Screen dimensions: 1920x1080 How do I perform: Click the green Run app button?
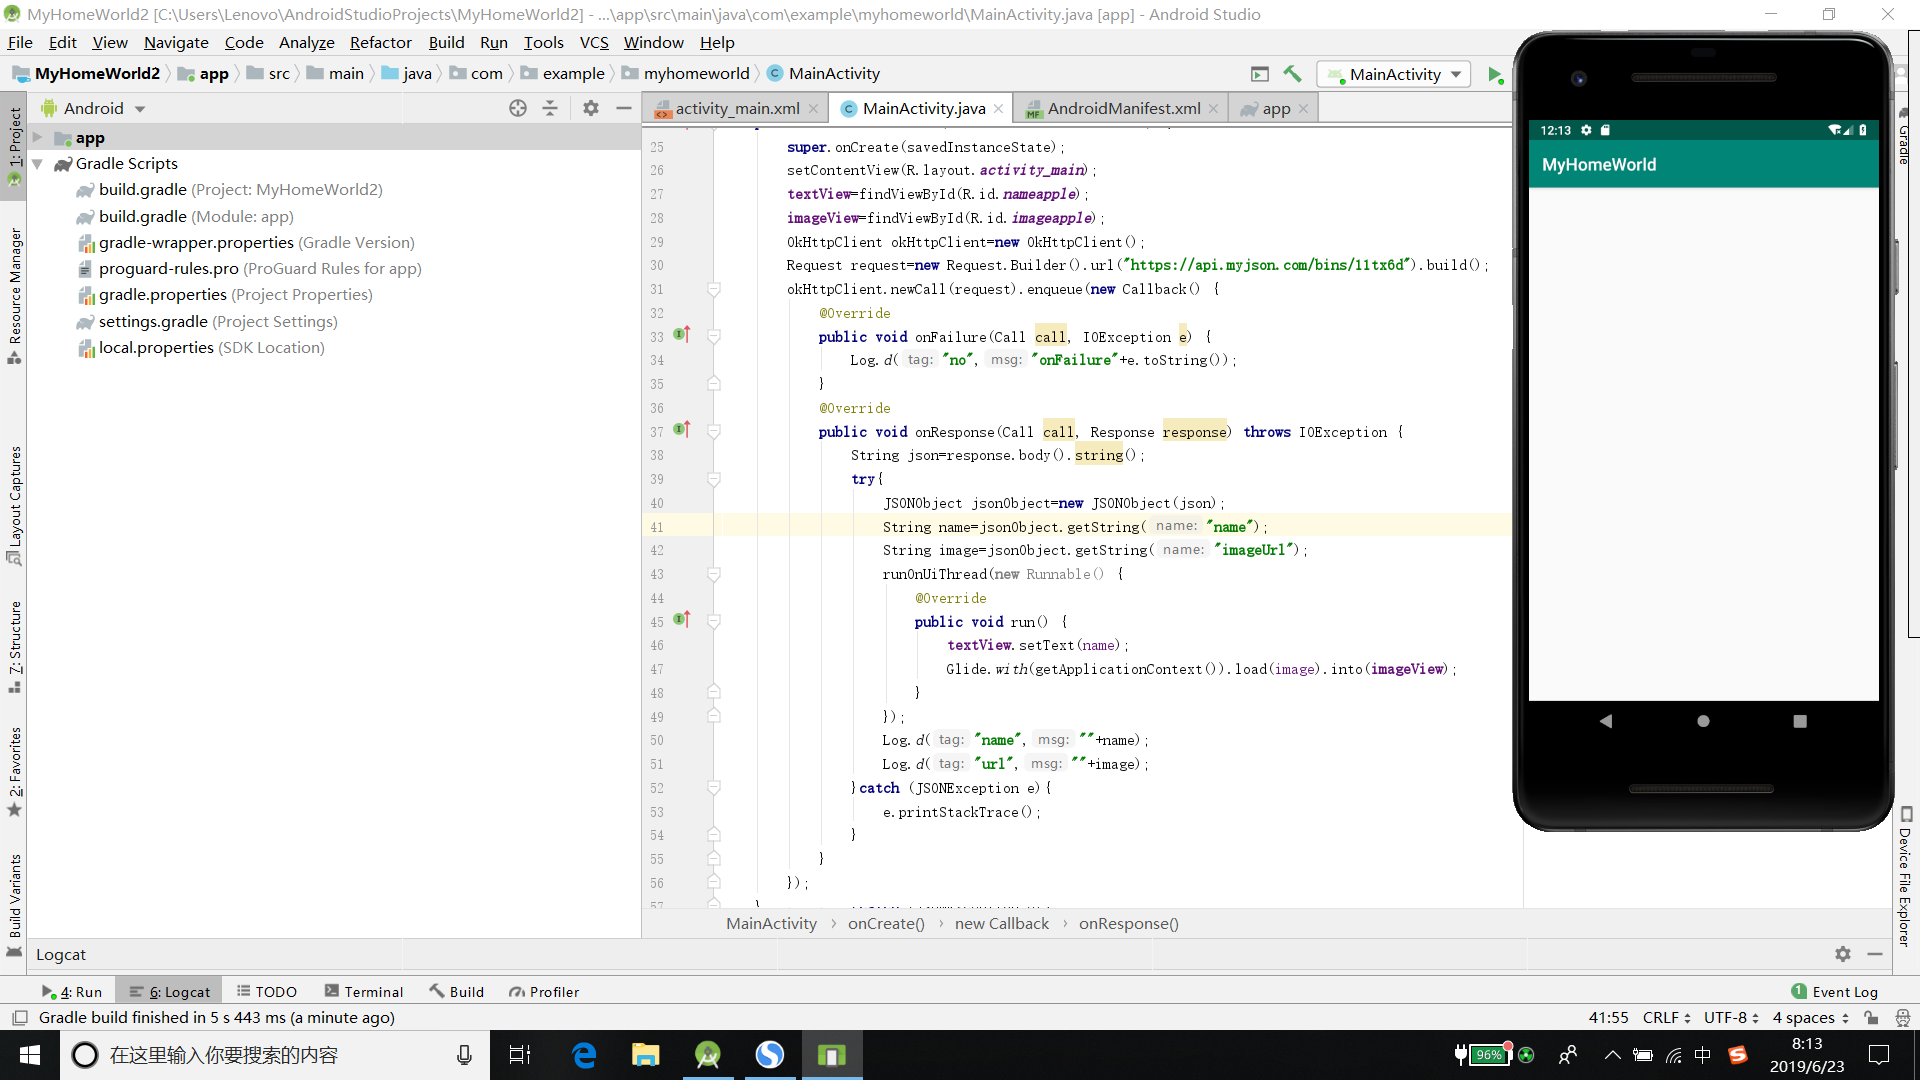coord(1494,74)
